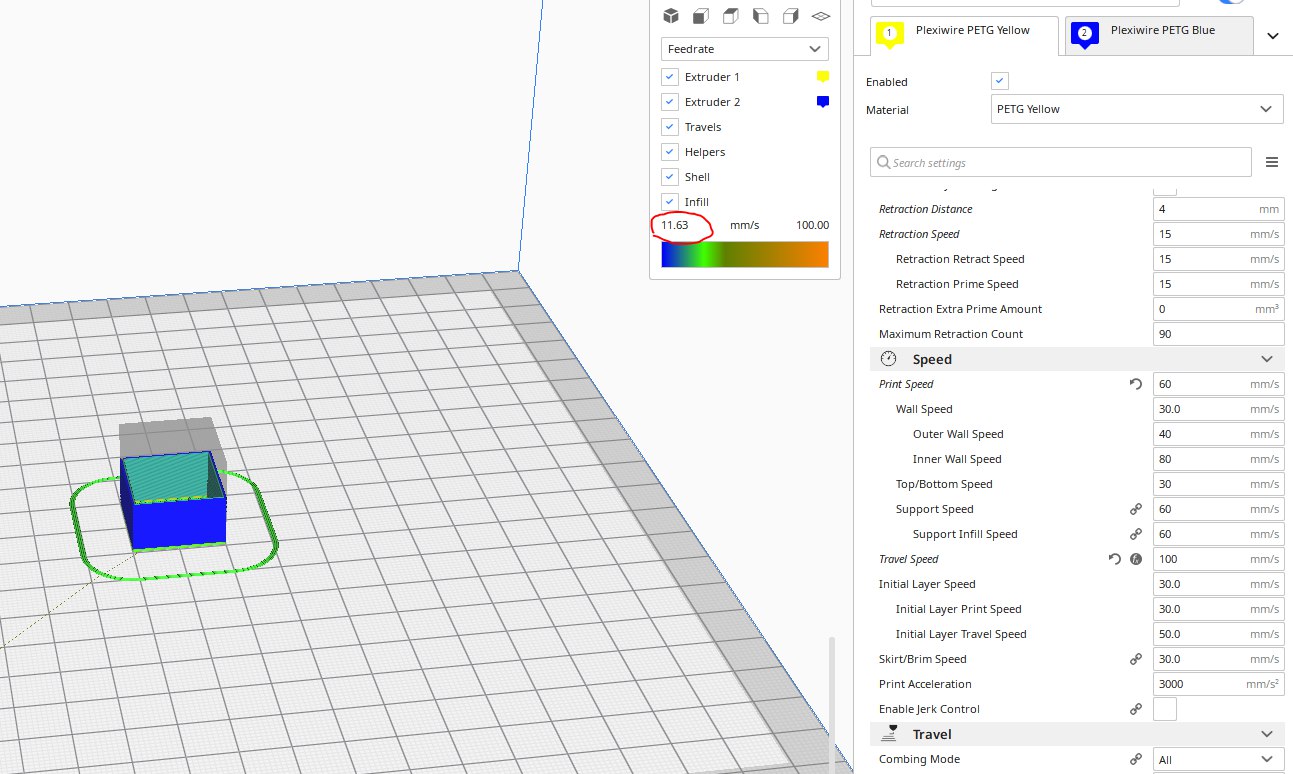Edit the Retraction Distance value field
Screen dimensions: 1293x774
(1219, 209)
